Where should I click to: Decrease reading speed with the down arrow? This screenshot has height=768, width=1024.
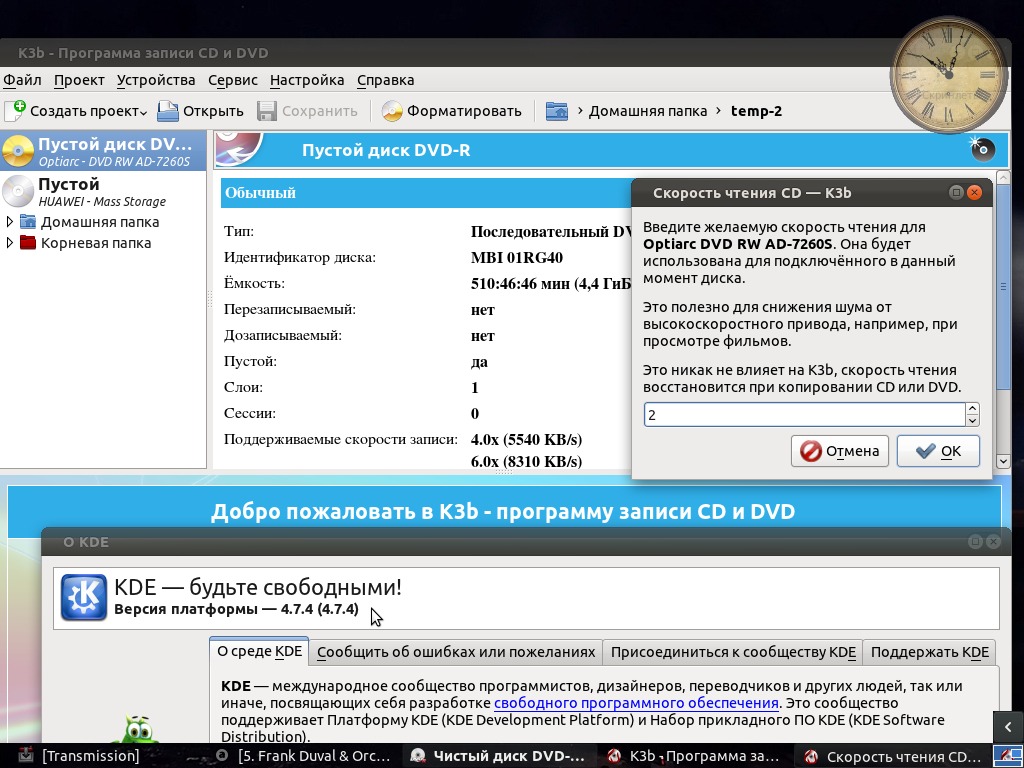pos(972,421)
